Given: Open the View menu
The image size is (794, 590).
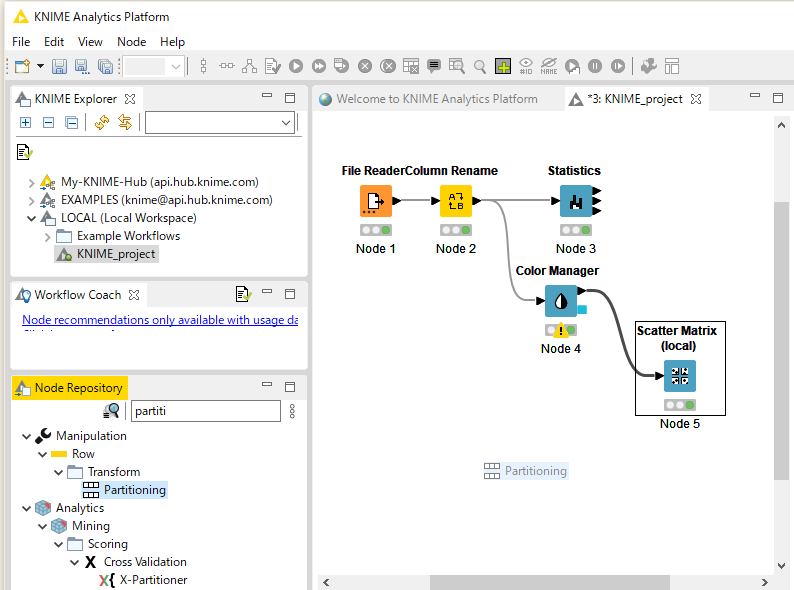Looking at the screenshot, I should [x=90, y=42].
